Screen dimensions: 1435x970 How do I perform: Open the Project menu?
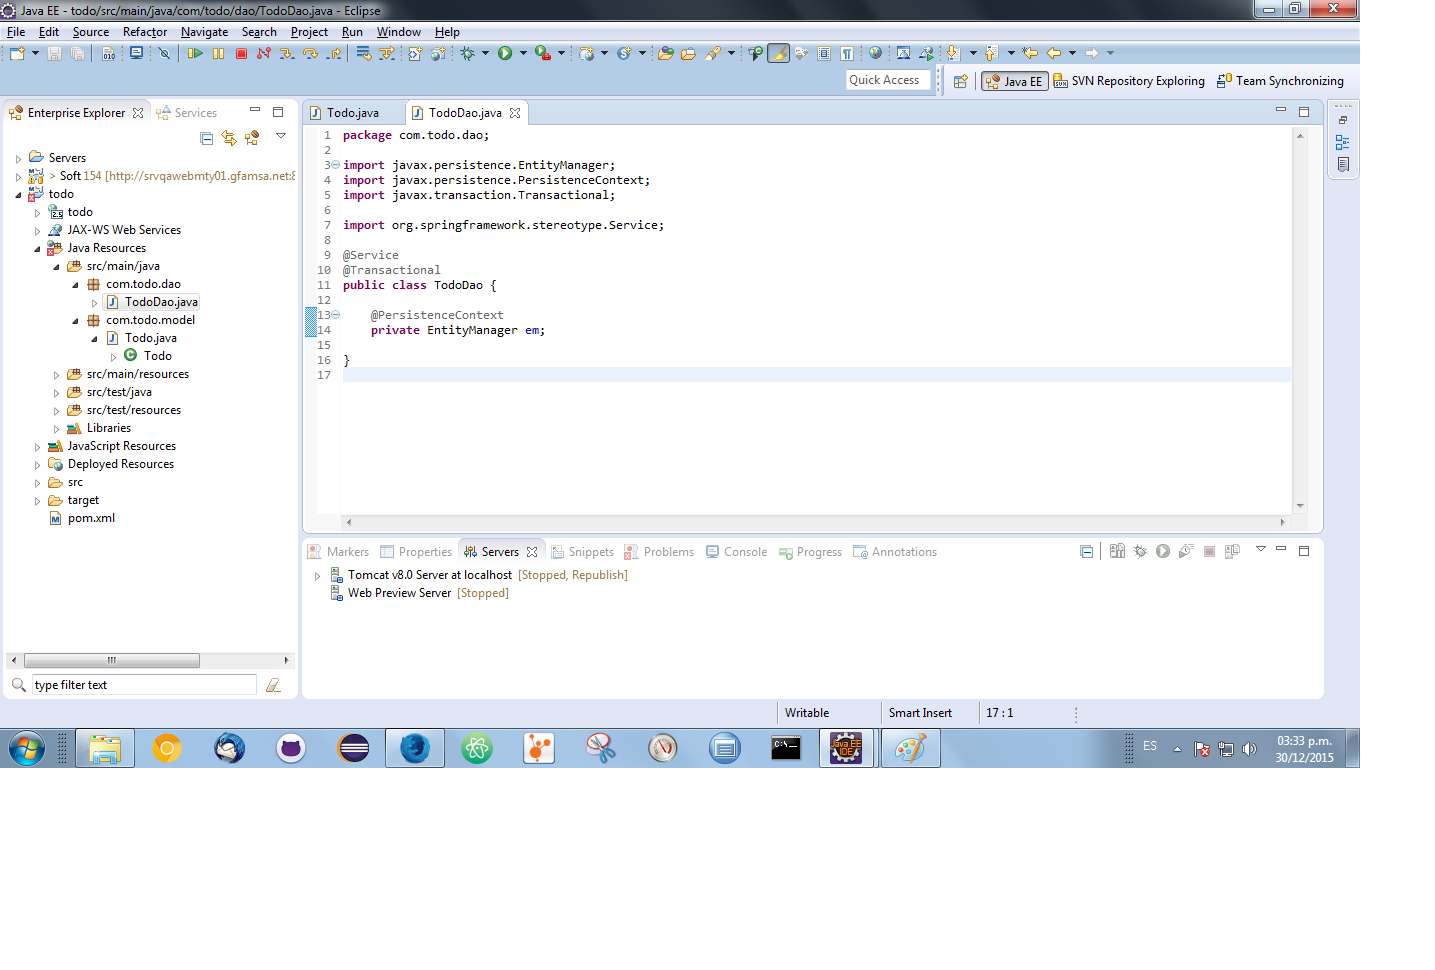pos(309,32)
